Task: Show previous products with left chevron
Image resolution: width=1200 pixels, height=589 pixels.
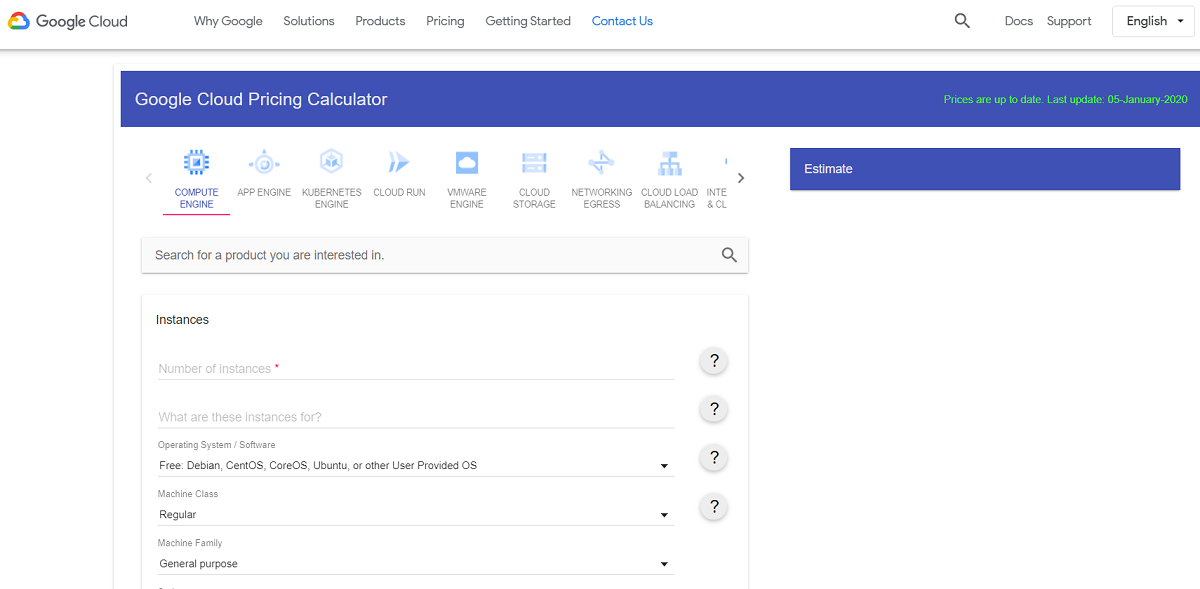Action: click(x=149, y=178)
